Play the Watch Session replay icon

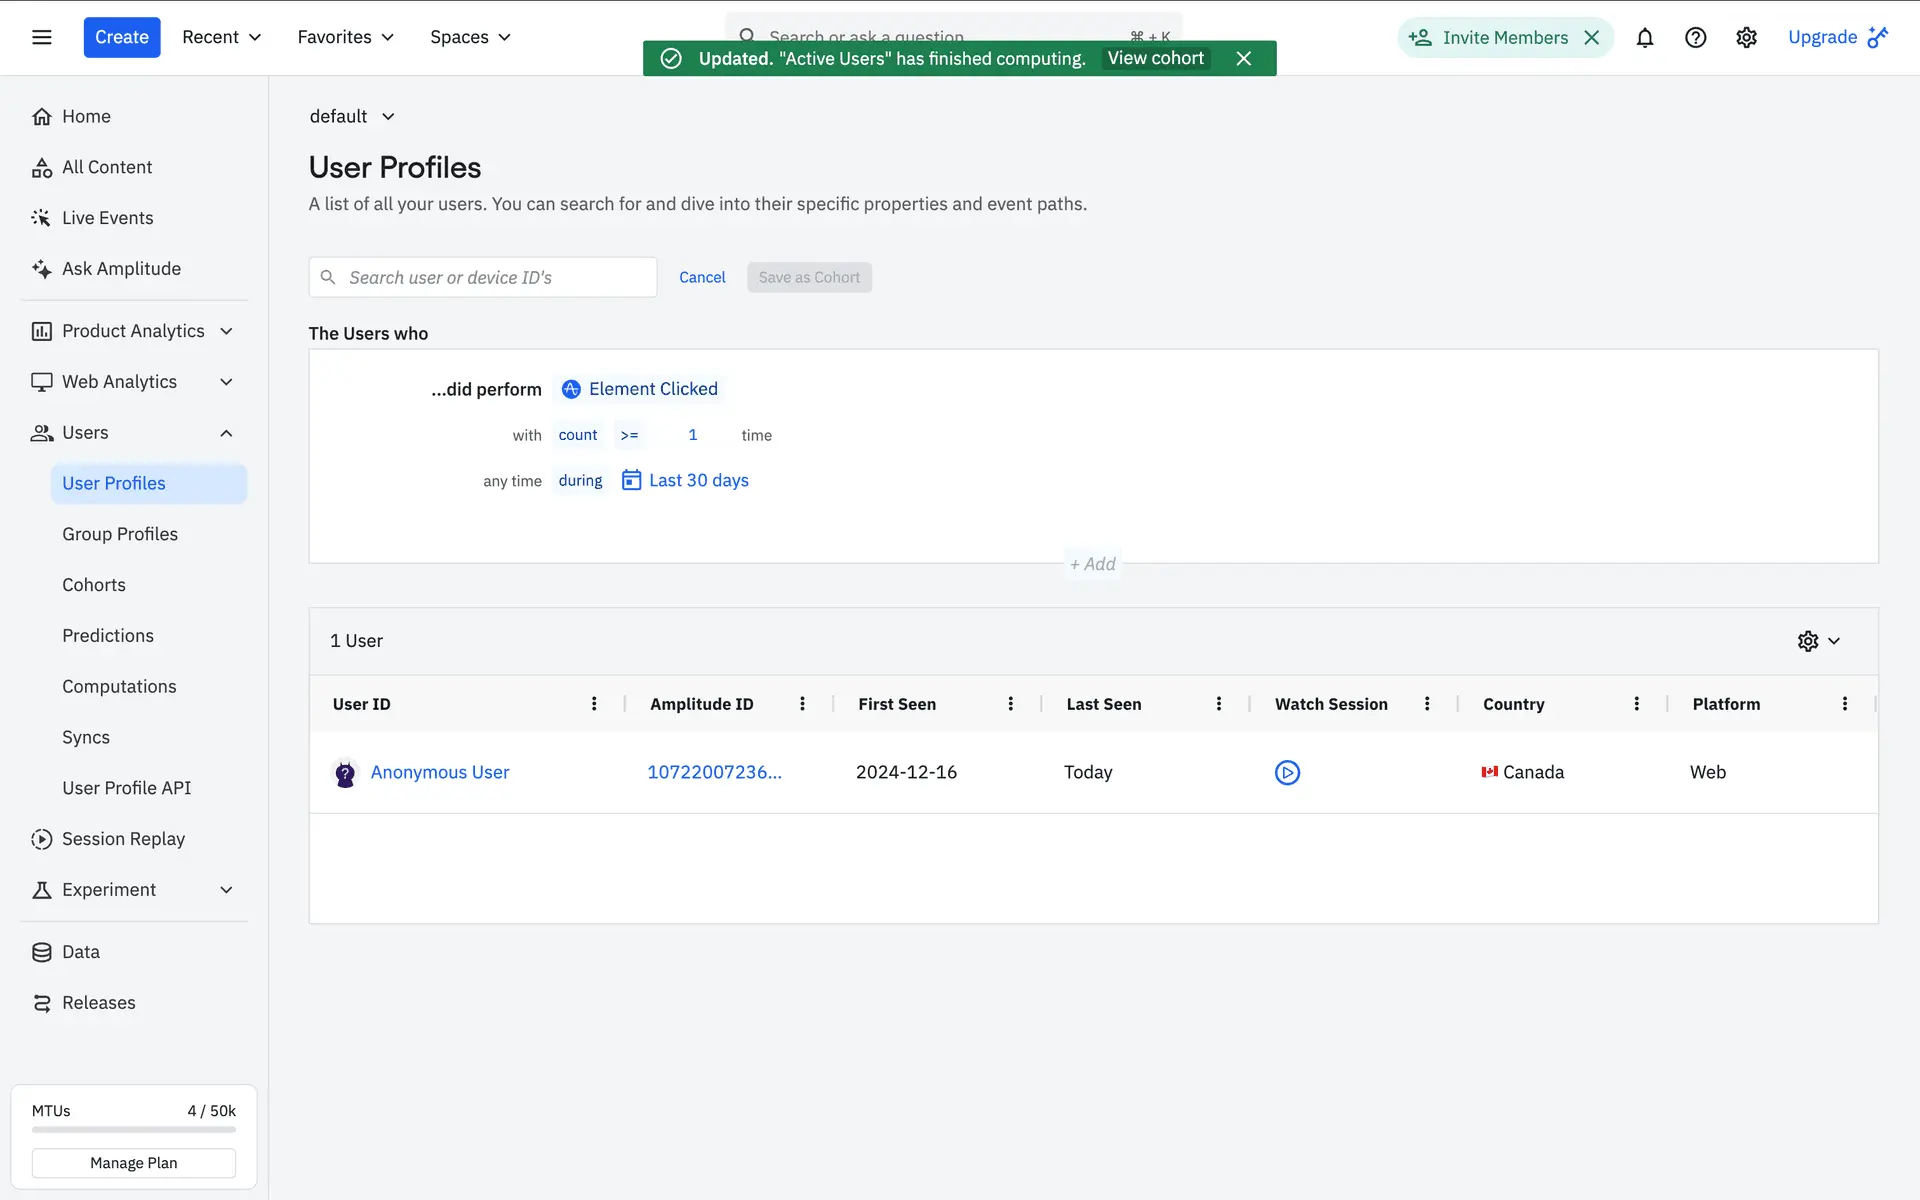pos(1287,772)
